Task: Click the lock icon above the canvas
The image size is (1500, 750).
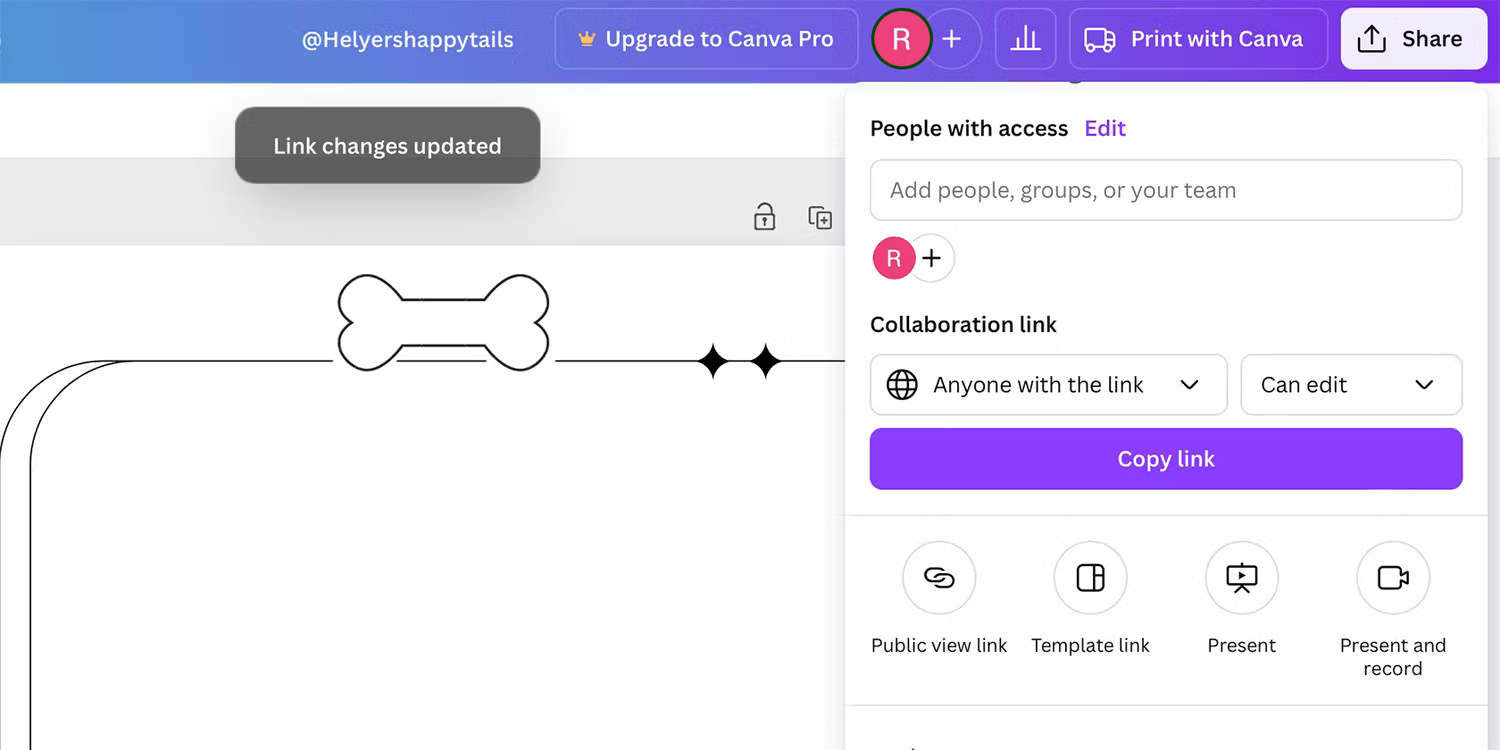Action: 764,217
